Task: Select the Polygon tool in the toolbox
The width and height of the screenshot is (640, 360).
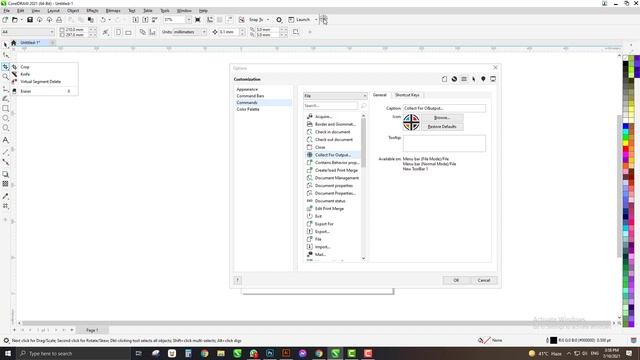Action: coord(6,128)
